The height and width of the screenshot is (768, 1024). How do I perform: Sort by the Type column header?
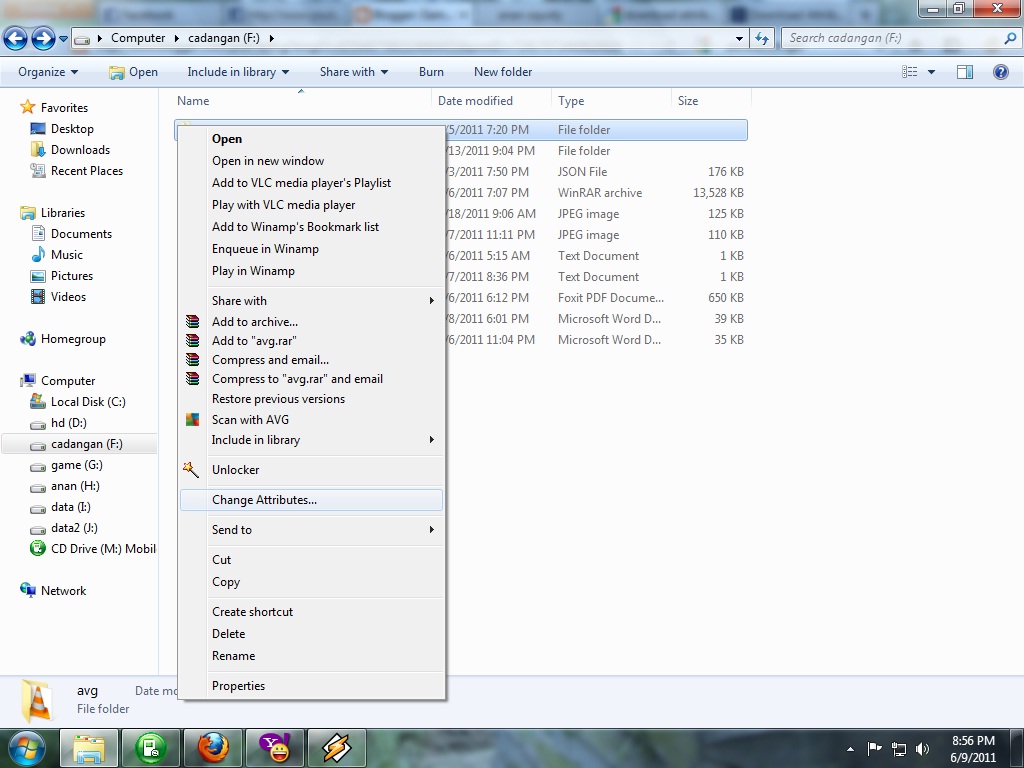(611, 101)
